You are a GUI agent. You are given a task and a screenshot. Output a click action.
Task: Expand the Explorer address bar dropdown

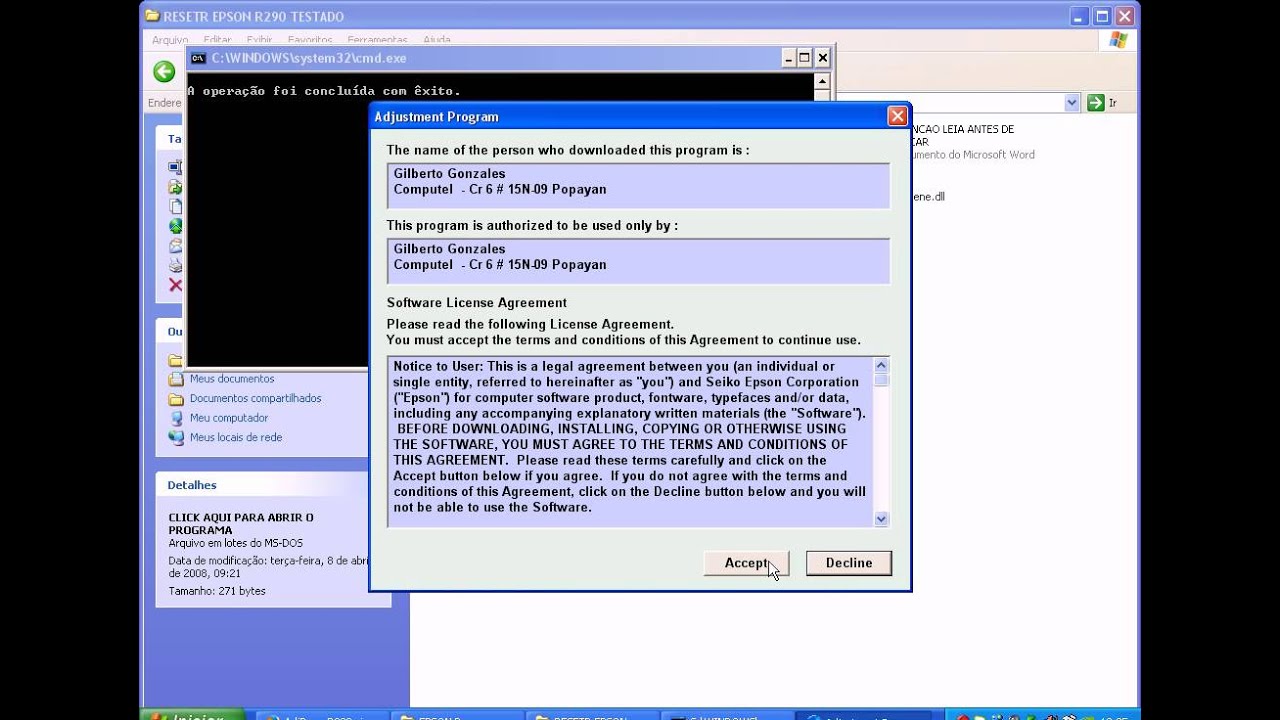[x=1072, y=103]
